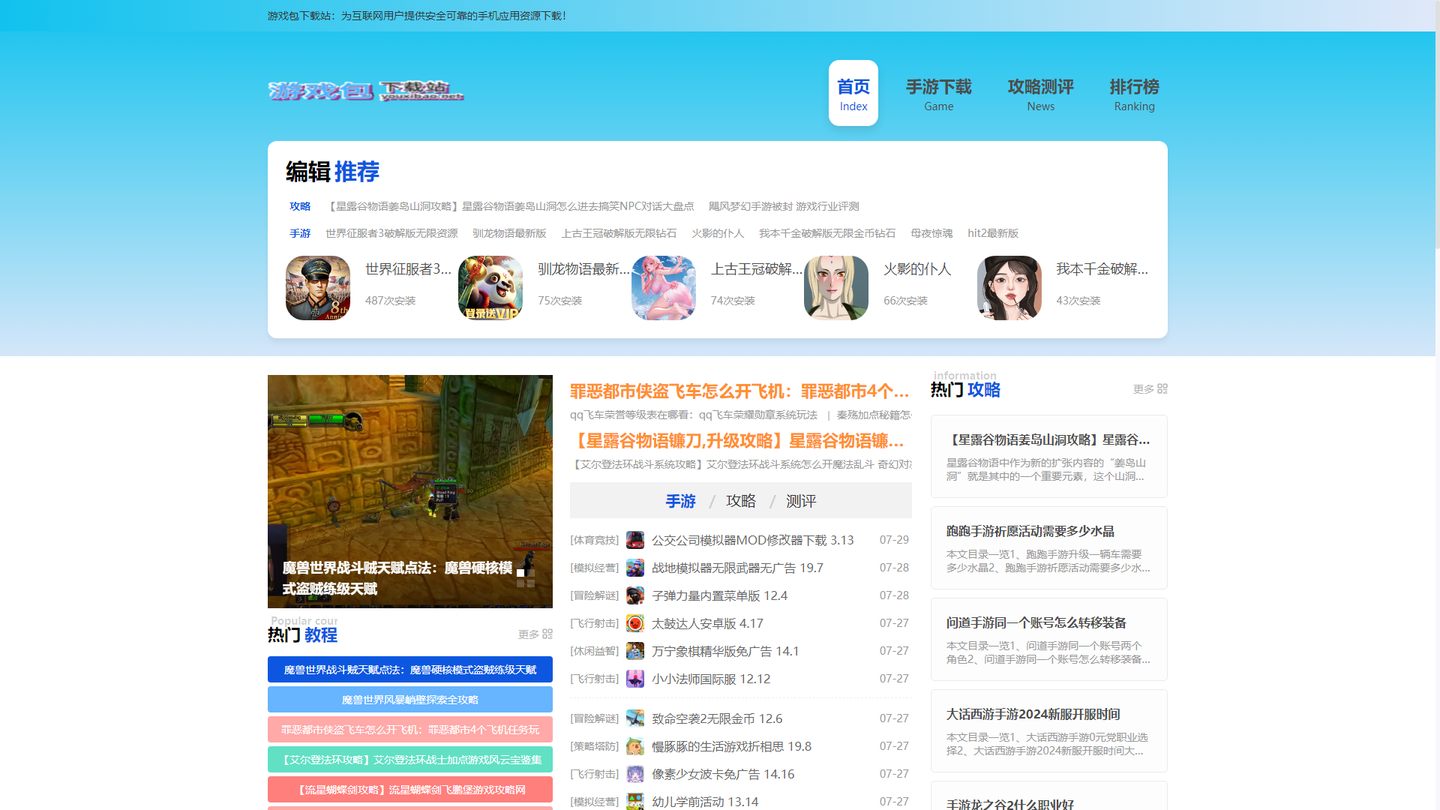
Task: Open 致命空袭2无限金币 12.6 link
Action: (x=717, y=718)
